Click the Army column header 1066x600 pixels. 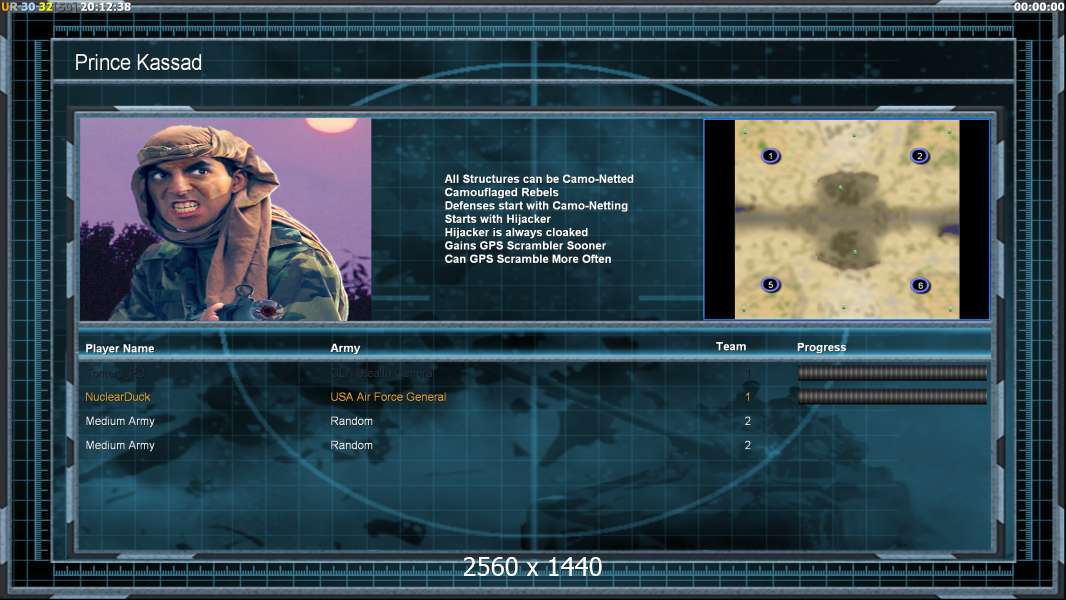(345, 348)
